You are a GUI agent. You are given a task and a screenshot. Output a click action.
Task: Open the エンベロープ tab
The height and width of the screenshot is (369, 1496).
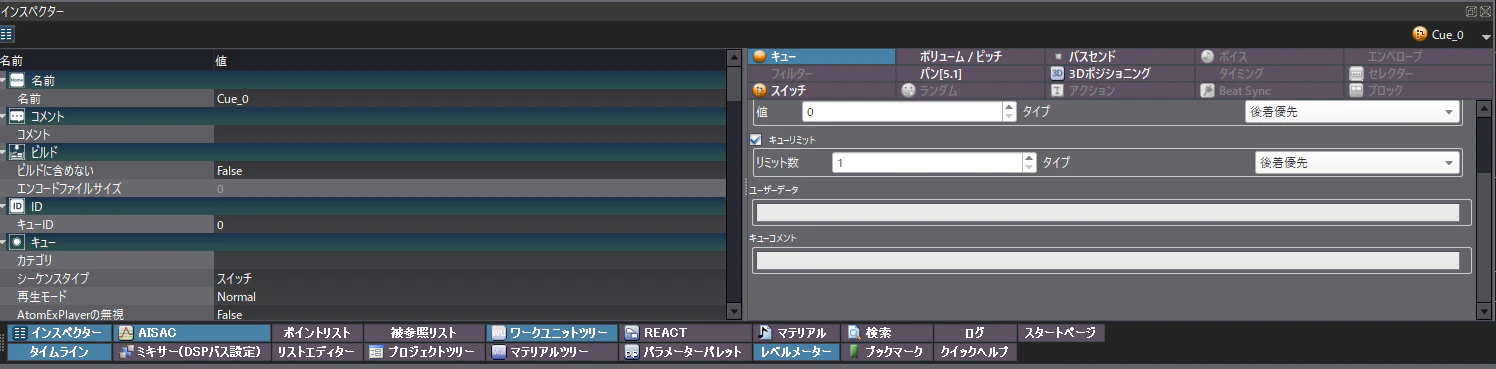(x=1419, y=57)
